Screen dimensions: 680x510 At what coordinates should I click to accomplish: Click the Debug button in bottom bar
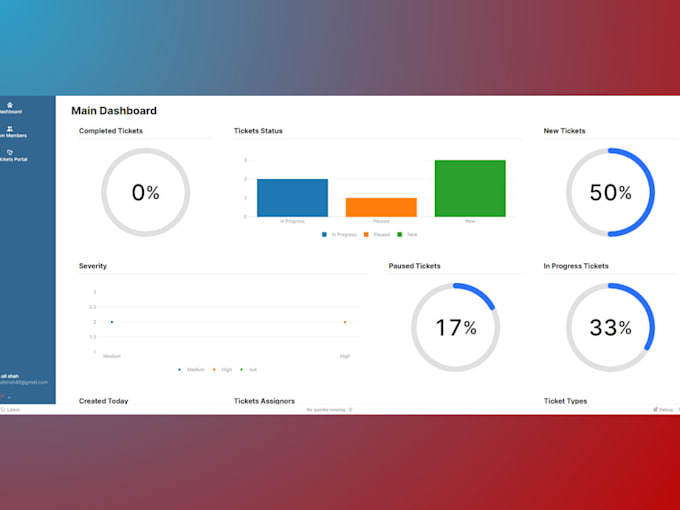point(663,409)
